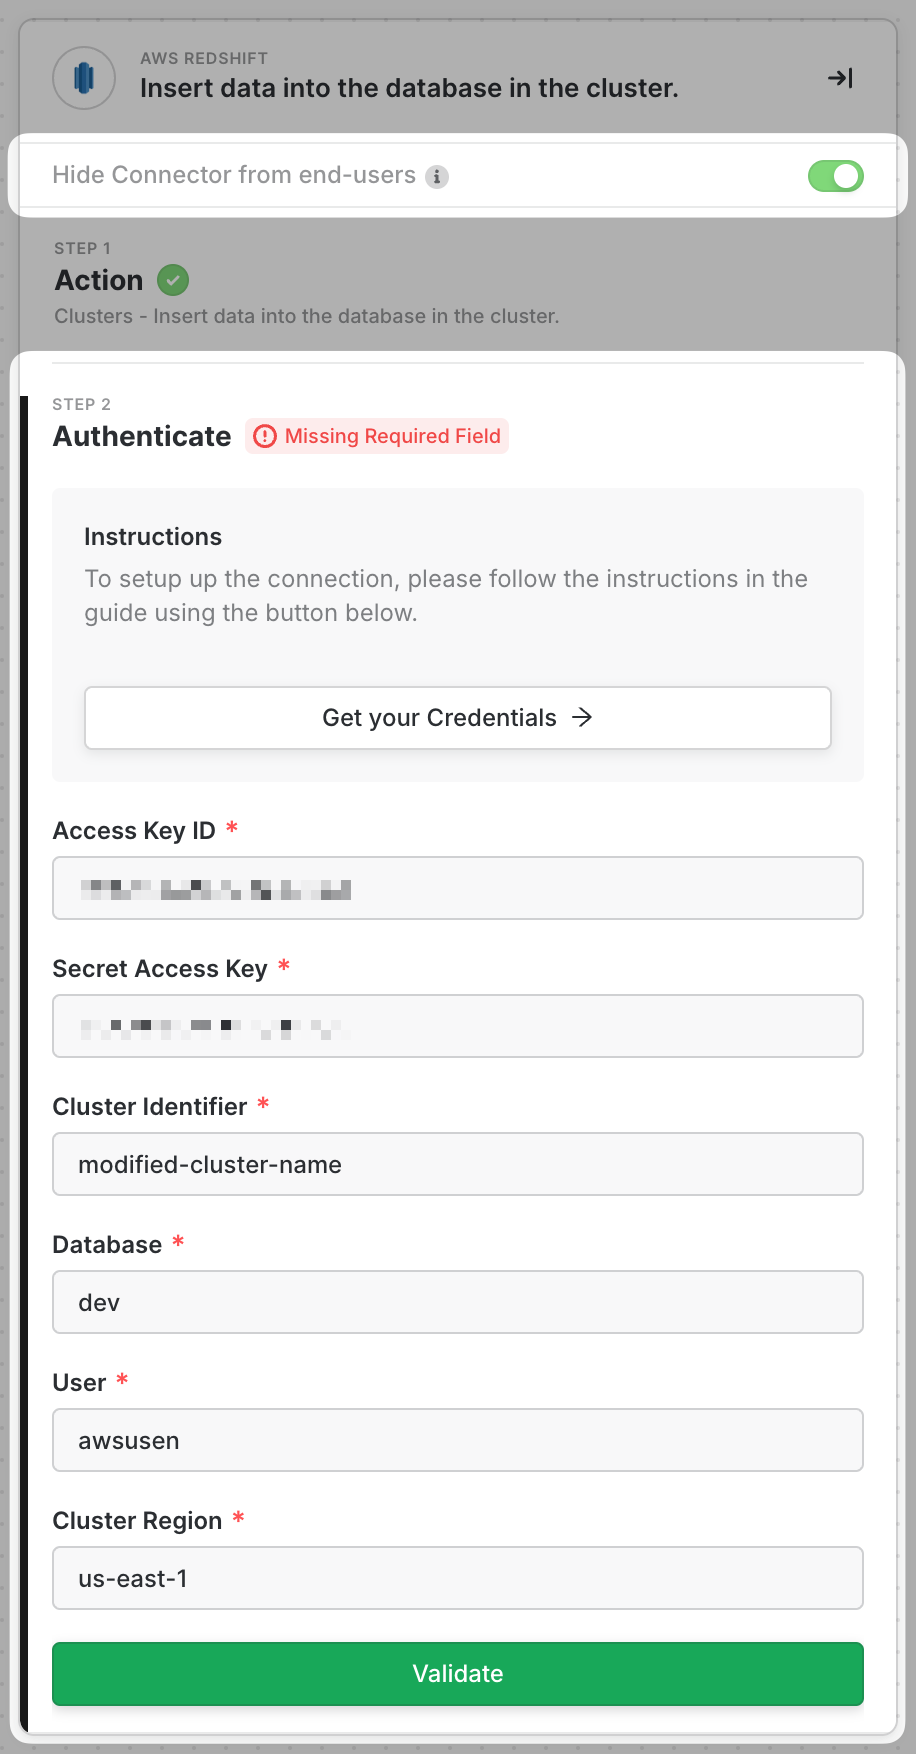Edit the Cluster Identifier field

(458, 1164)
